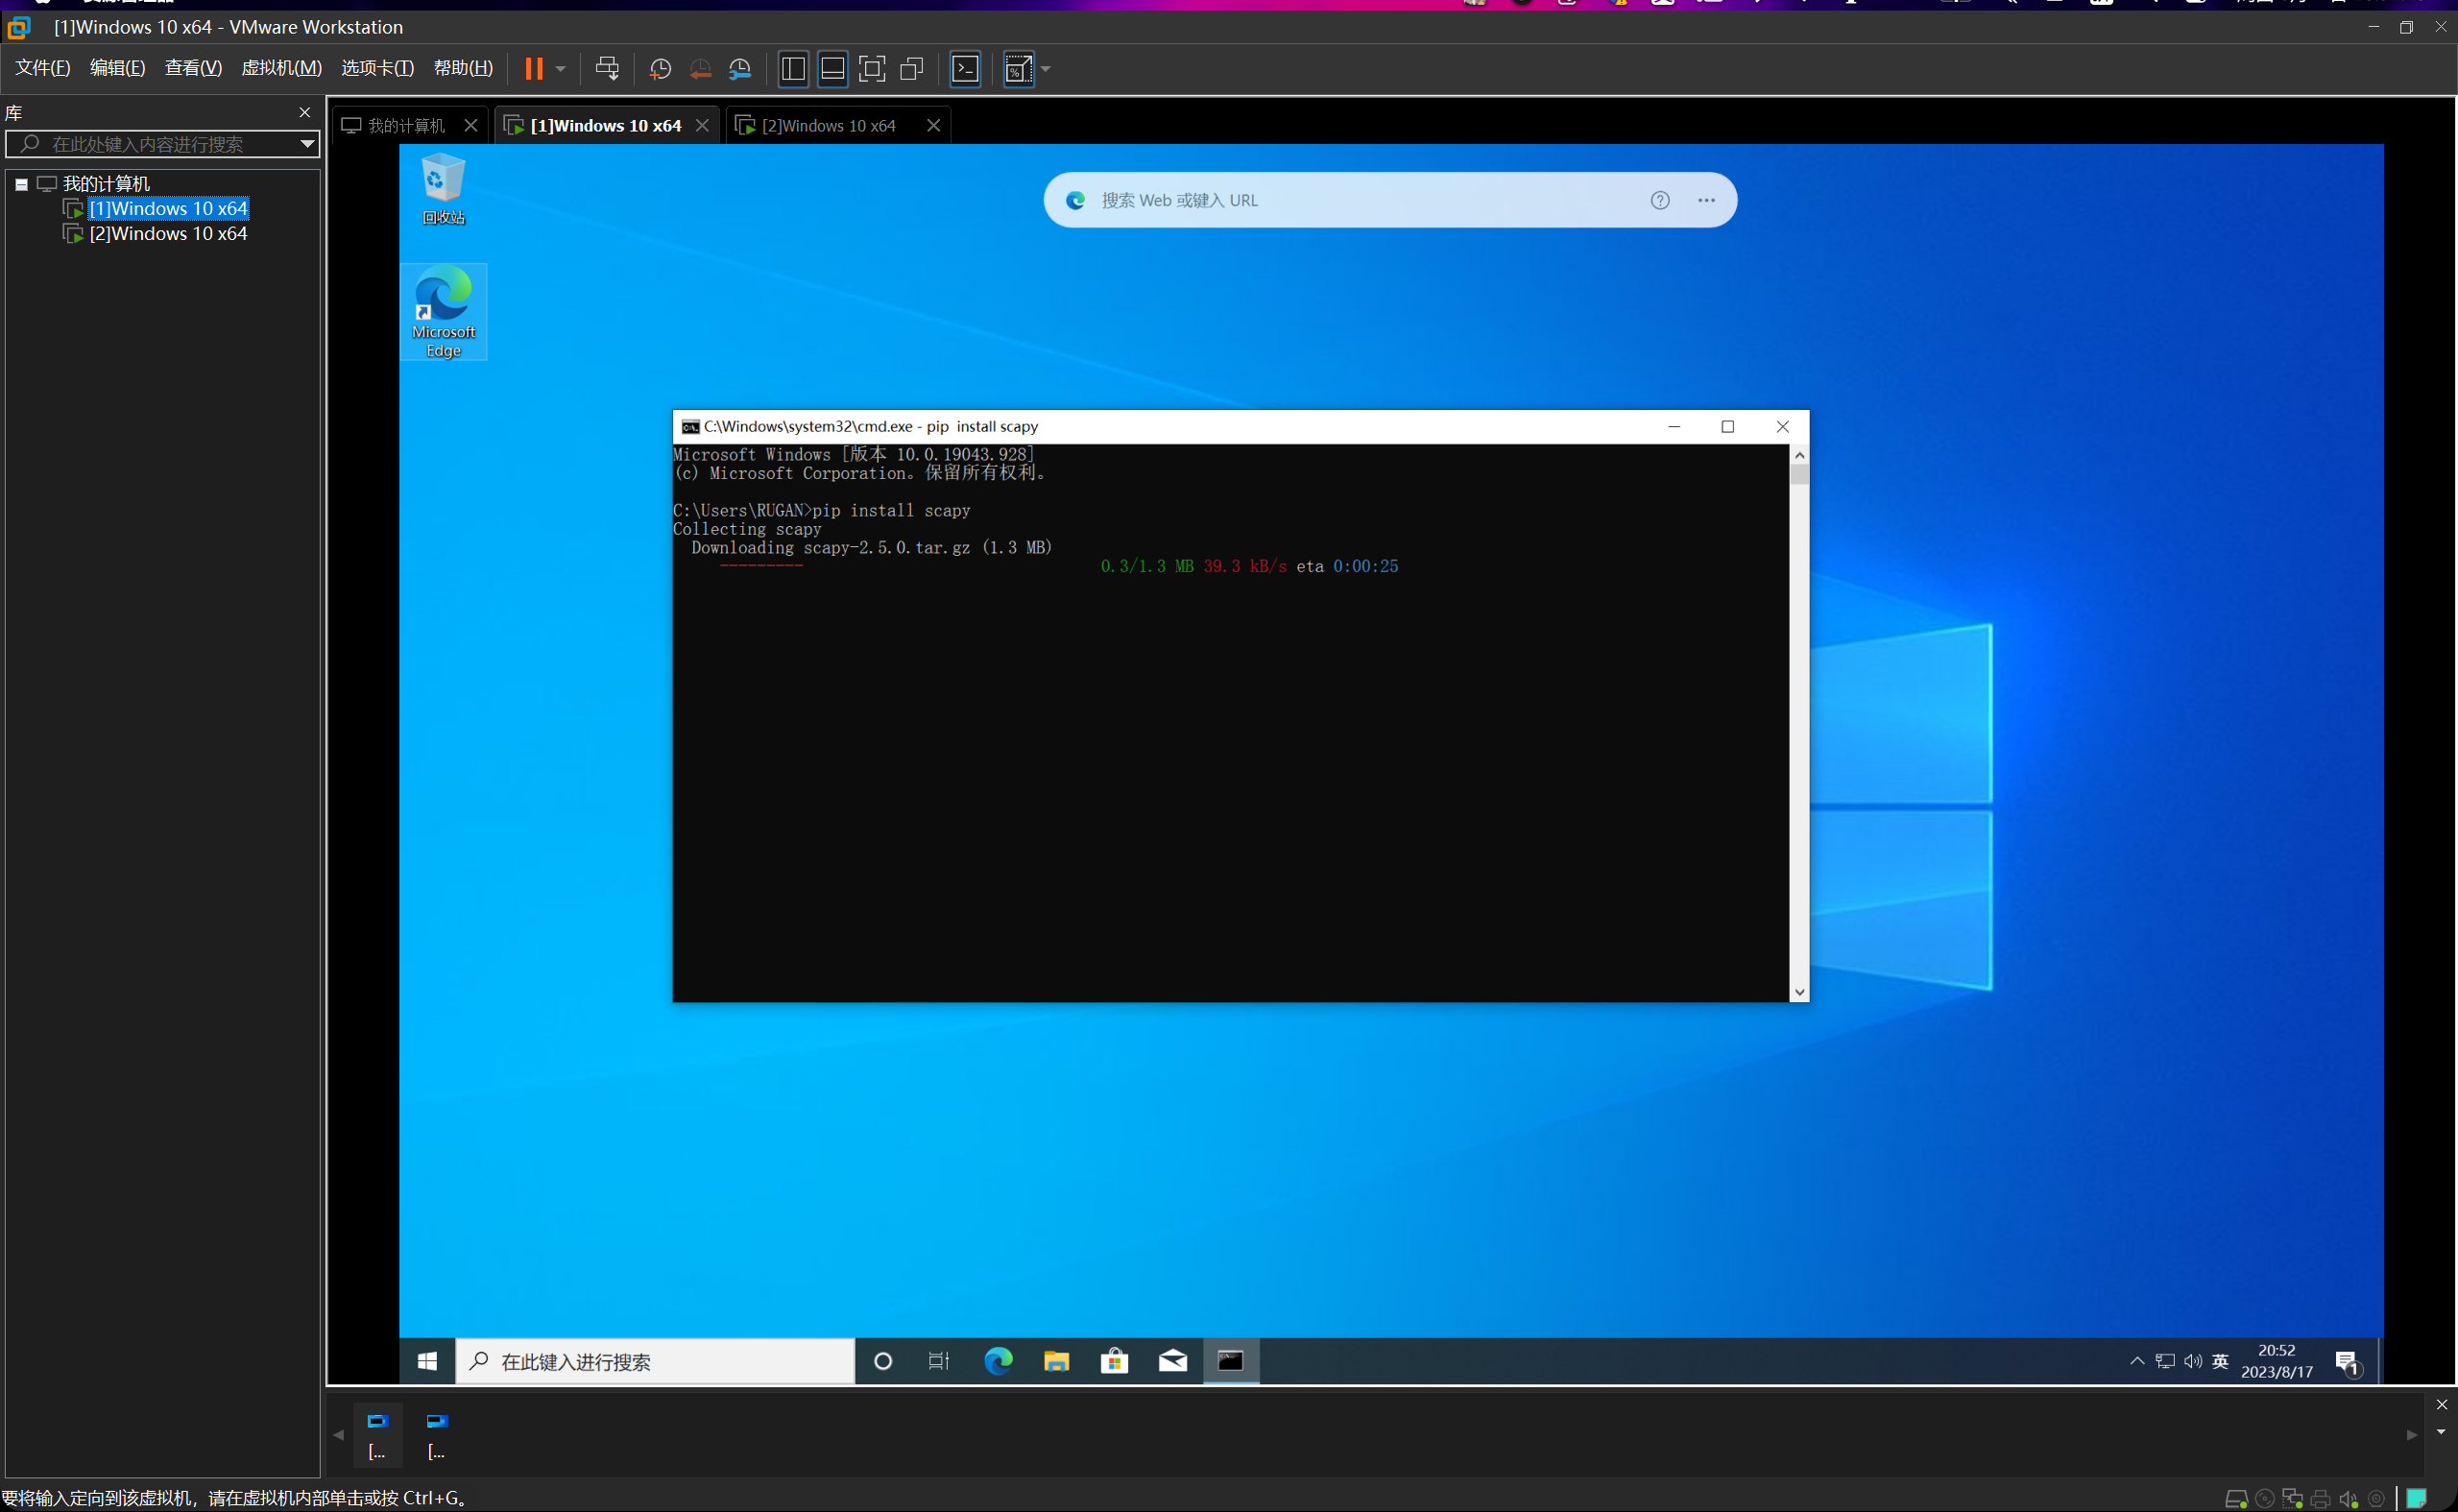Open the 编辑(E) menu
The width and height of the screenshot is (2458, 1512).
[x=117, y=68]
